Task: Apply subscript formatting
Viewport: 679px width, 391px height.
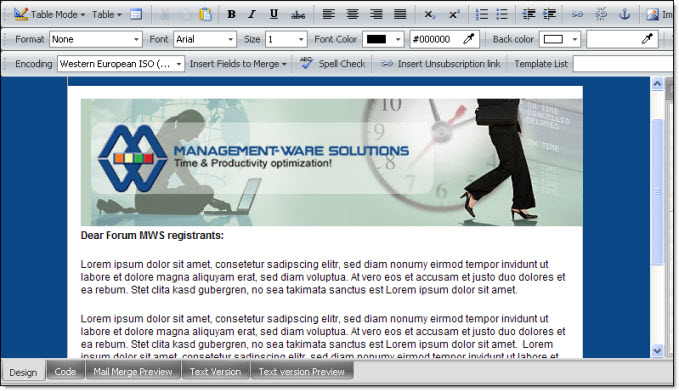Action: 429,14
